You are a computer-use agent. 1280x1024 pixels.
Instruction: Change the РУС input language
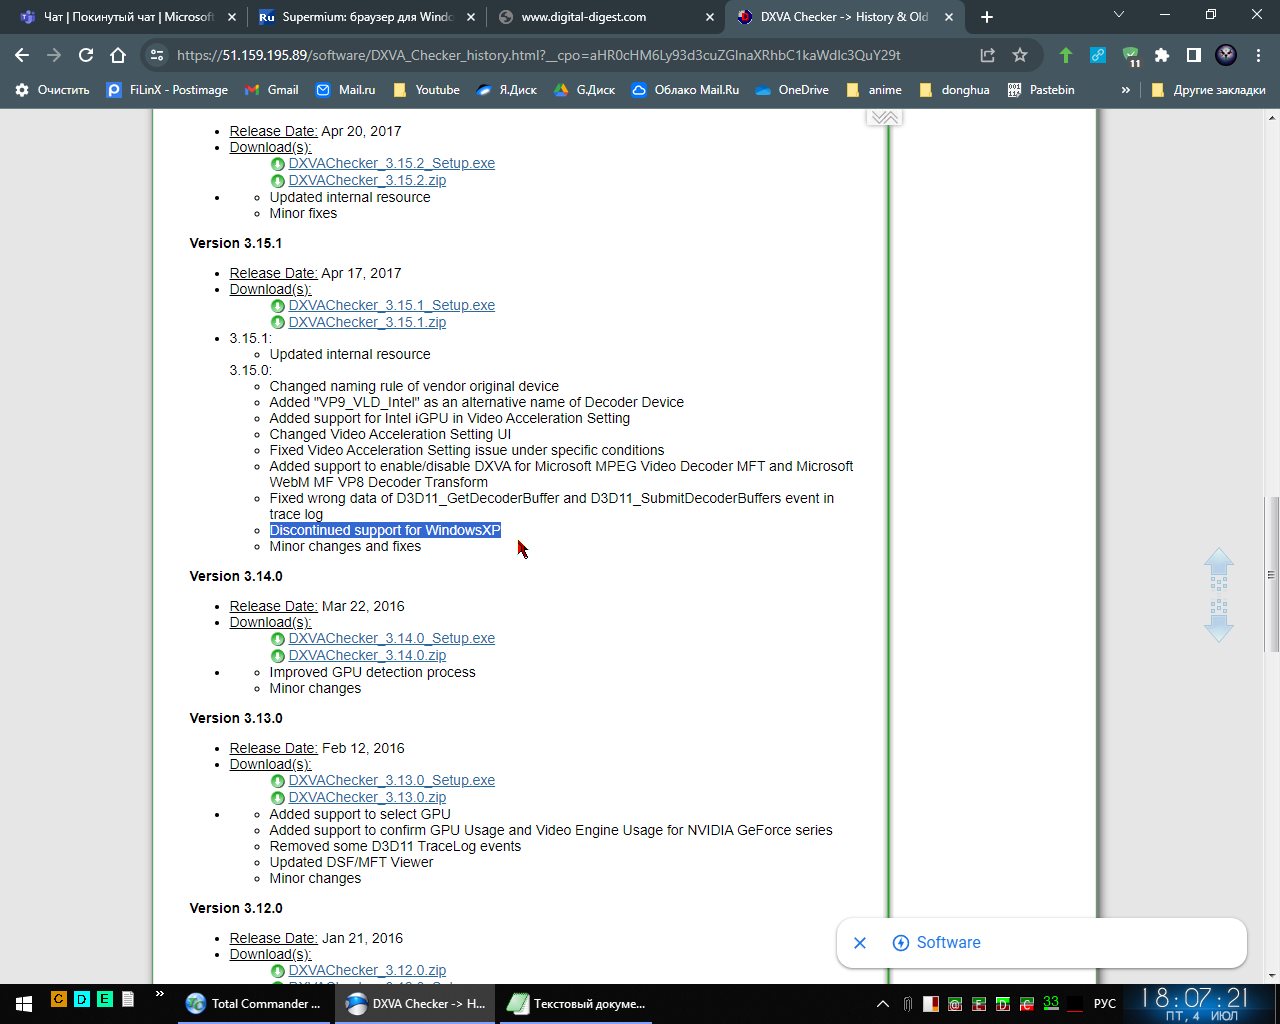[1104, 1004]
